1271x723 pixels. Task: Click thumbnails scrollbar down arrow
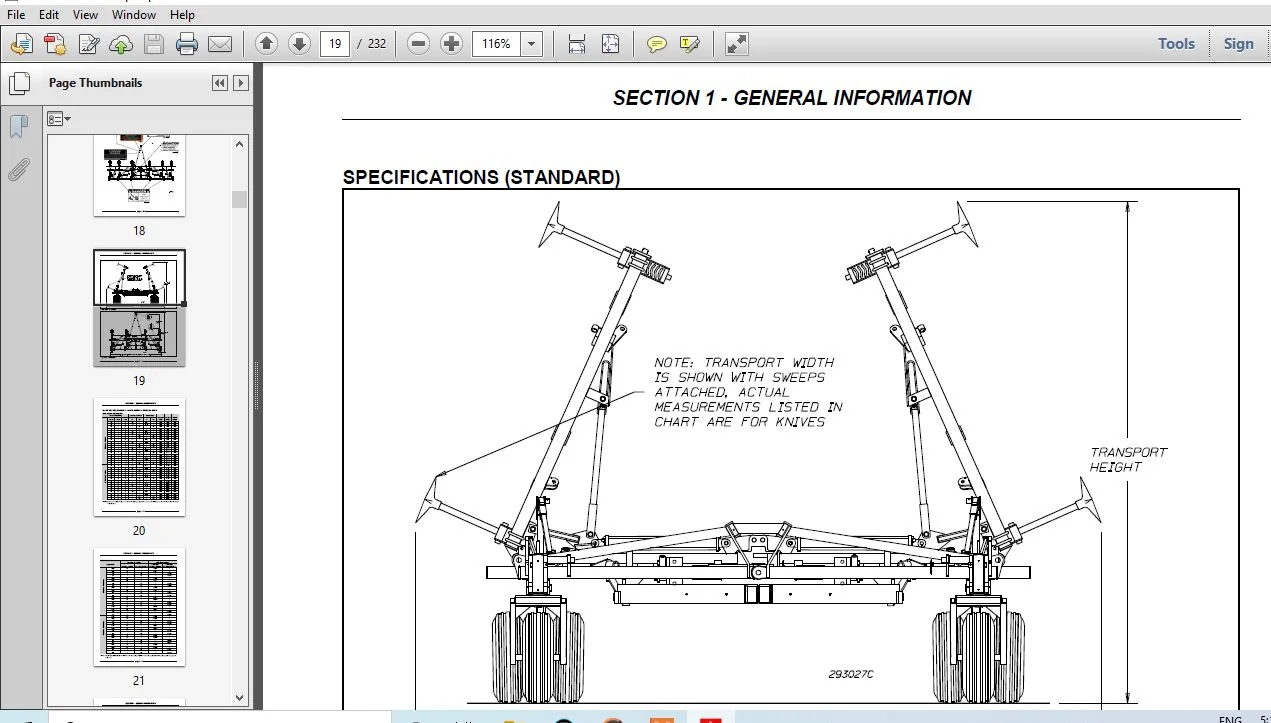pyautogui.click(x=239, y=698)
